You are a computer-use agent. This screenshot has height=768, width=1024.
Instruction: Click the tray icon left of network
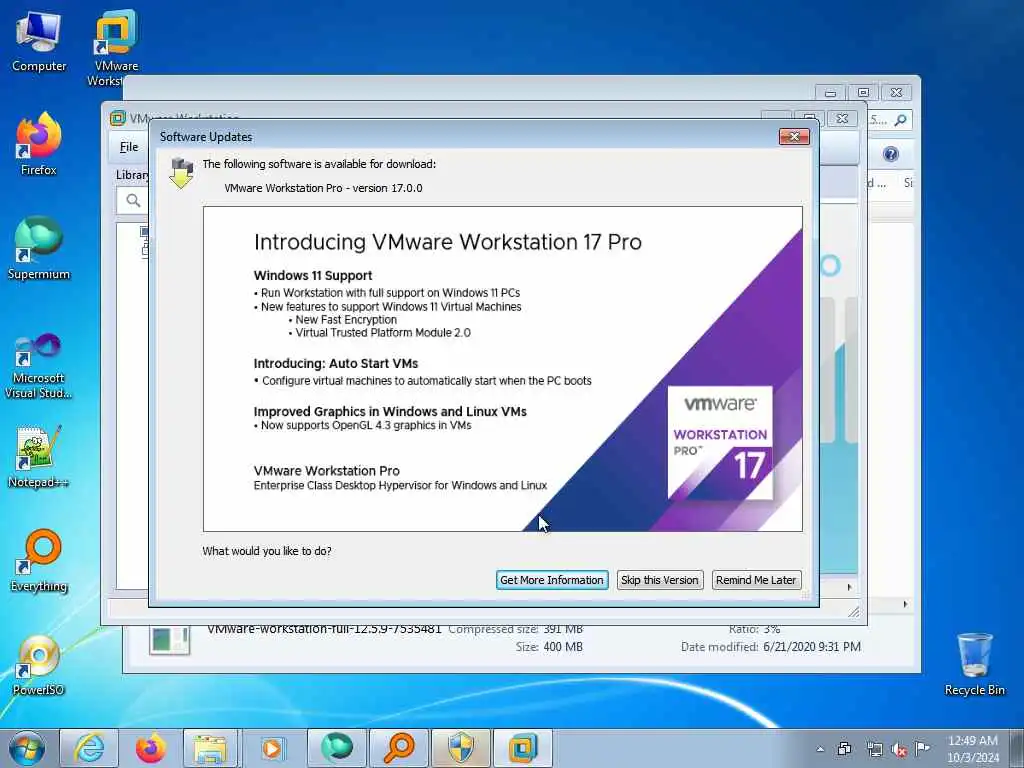845,749
